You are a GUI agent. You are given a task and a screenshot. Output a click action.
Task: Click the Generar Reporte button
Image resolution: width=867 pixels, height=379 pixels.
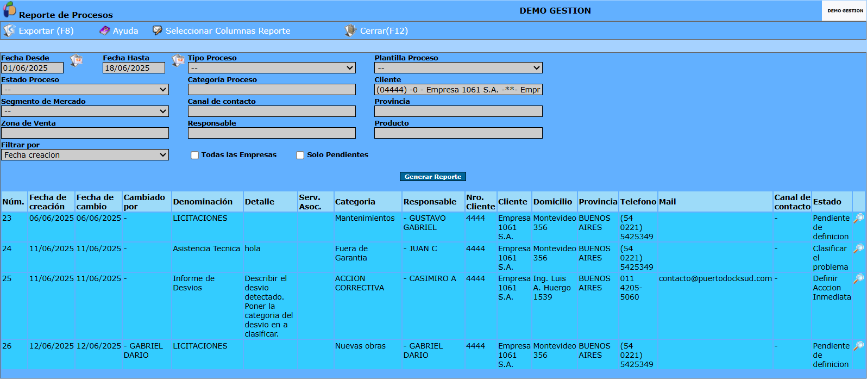click(434, 177)
